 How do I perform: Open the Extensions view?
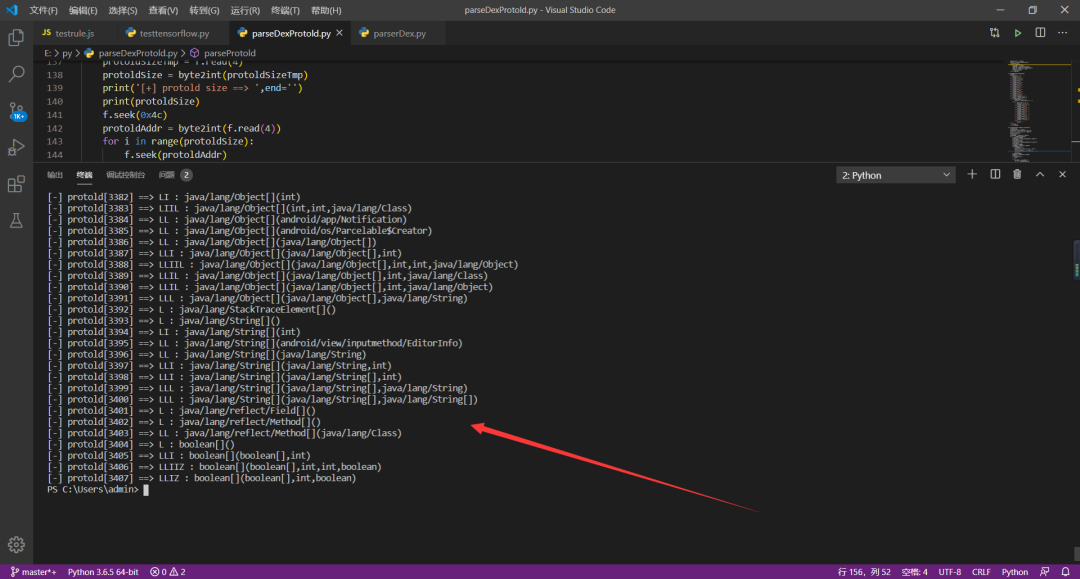point(16,184)
